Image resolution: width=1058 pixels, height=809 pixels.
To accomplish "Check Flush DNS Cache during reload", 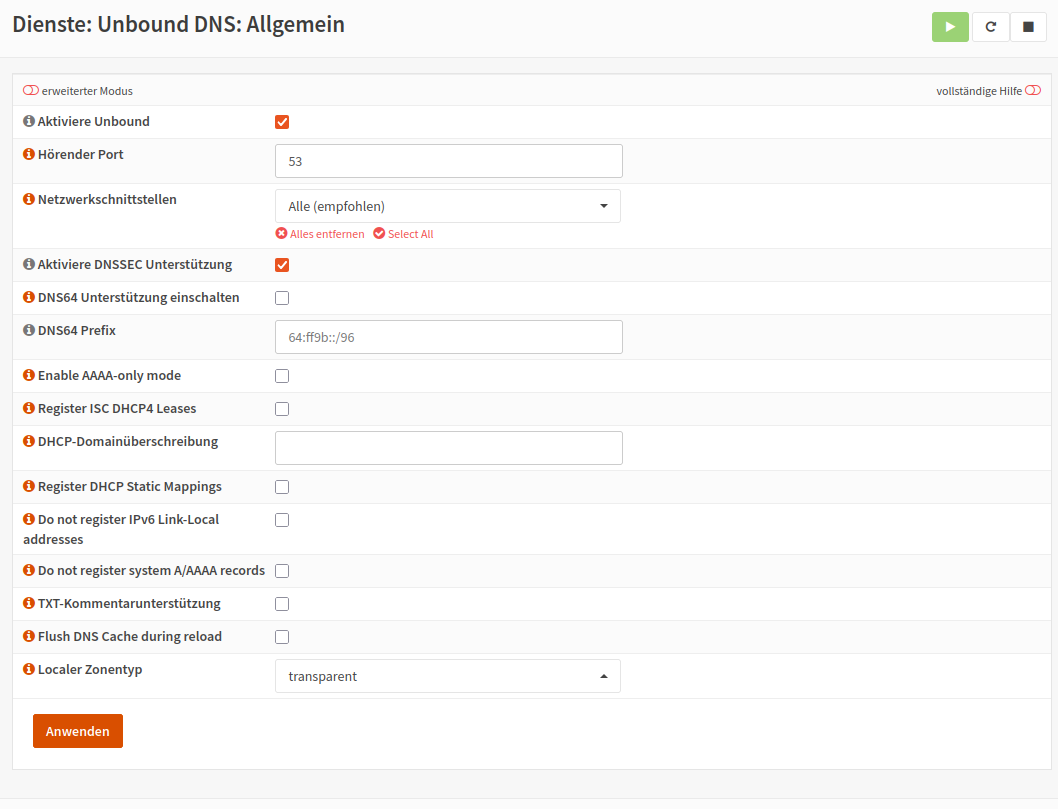I will 282,637.
